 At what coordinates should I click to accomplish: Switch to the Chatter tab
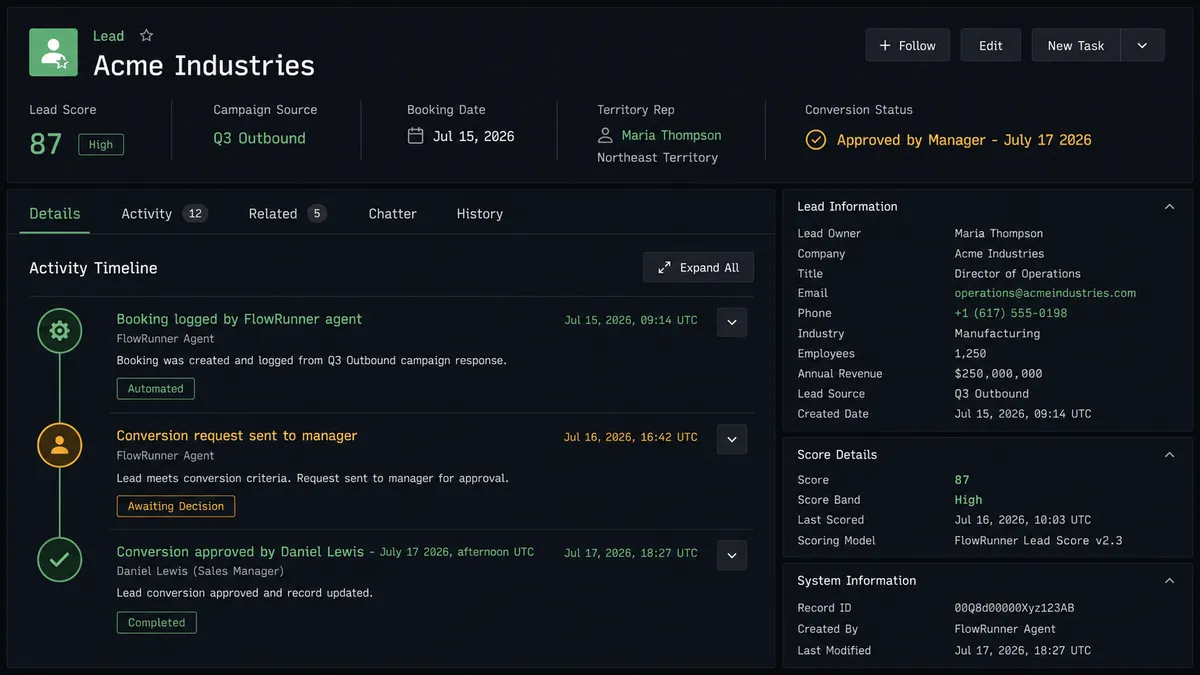(392, 213)
